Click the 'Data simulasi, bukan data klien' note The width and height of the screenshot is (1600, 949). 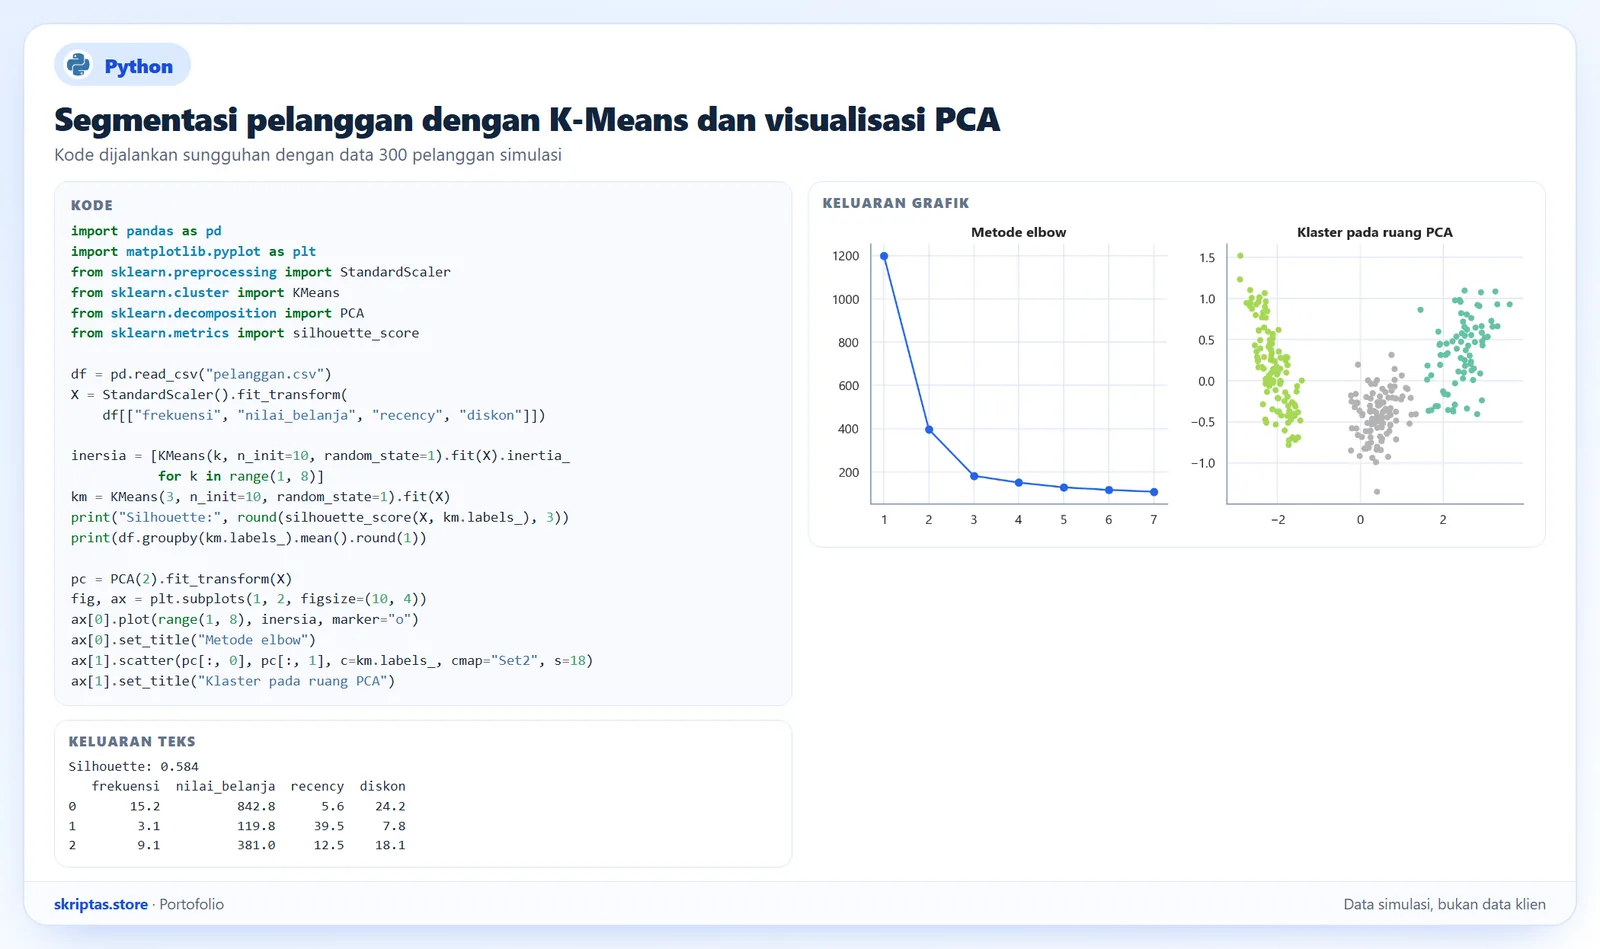tap(1444, 904)
